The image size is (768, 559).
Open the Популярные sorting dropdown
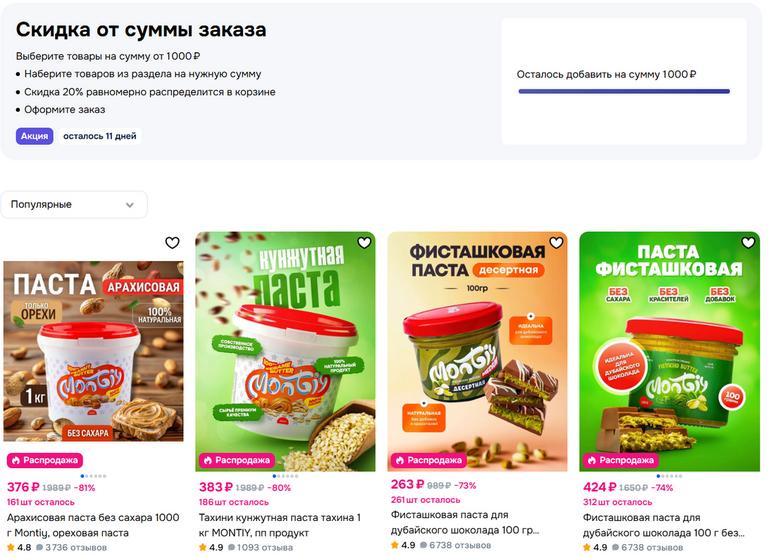pyautogui.click(x=73, y=204)
